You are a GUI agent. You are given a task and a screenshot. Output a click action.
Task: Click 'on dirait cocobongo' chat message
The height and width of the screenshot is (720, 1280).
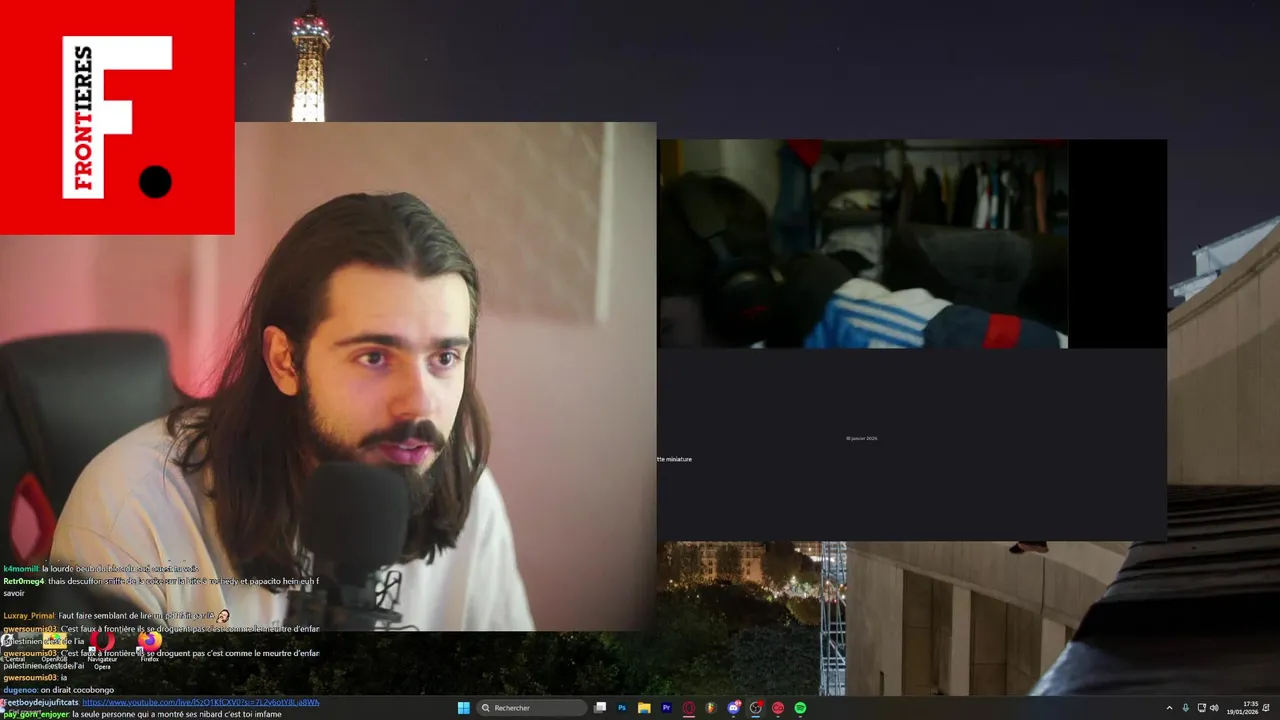77,690
